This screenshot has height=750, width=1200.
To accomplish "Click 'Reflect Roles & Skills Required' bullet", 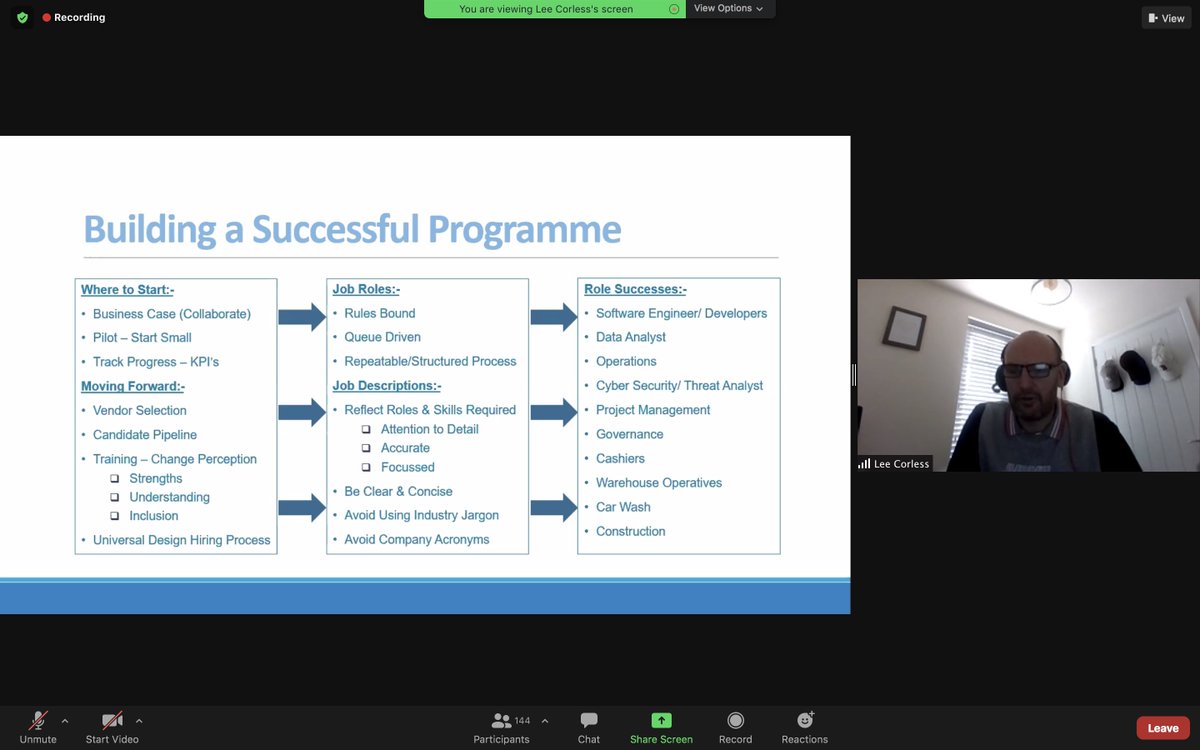I will [x=430, y=410].
